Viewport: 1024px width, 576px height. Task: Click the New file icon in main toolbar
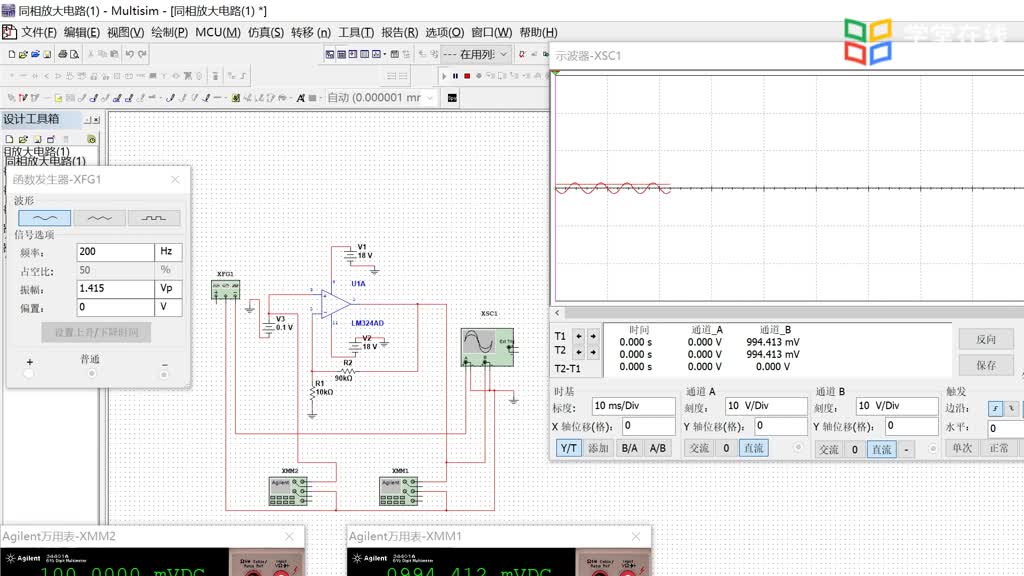click(x=12, y=54)
